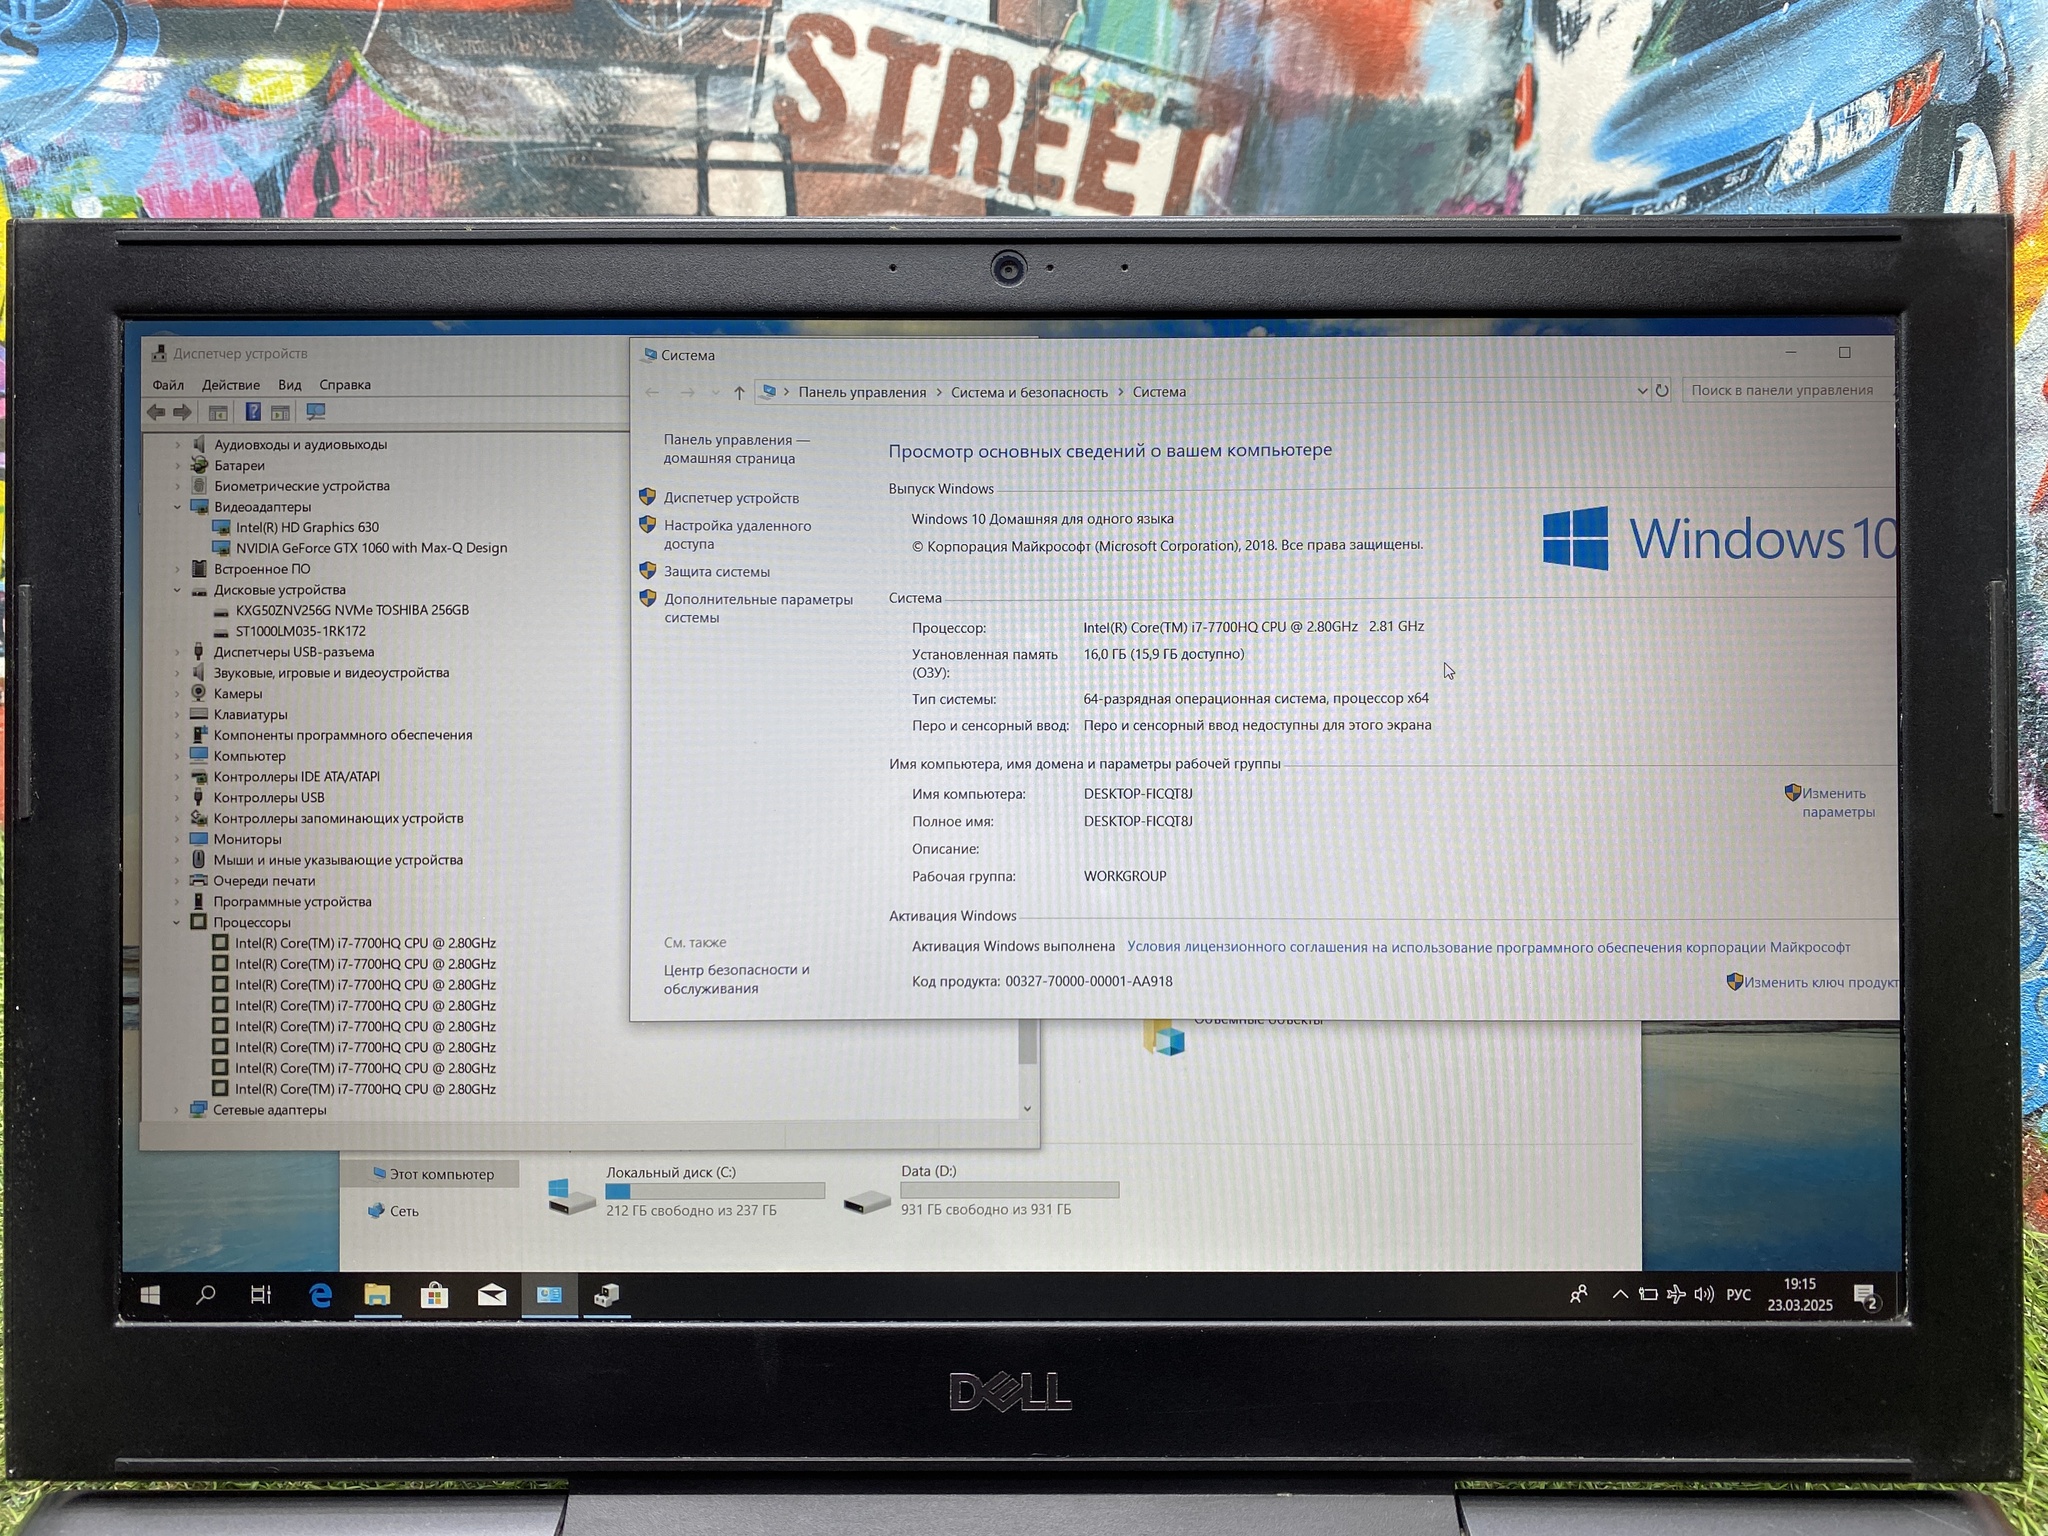Open the Действие menu
The height and width of the screenshot is (1536, 2048).
pyautogui.click(x=230, y=385)
